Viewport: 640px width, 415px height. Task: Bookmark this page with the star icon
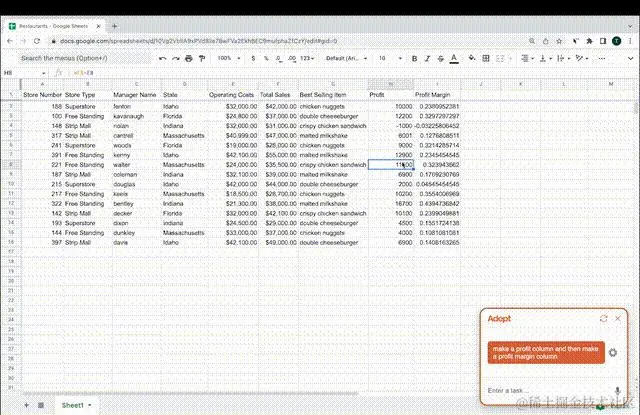tap(559, 41)
